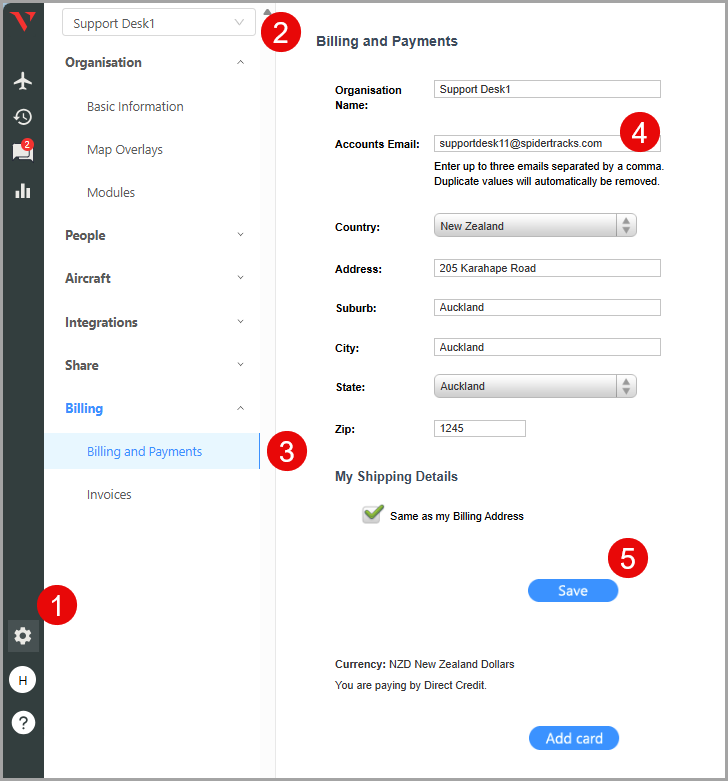Toggle Same as my Billing Address checkbox
This screenshot has height=781, width=728.
(x=373, y=514)
